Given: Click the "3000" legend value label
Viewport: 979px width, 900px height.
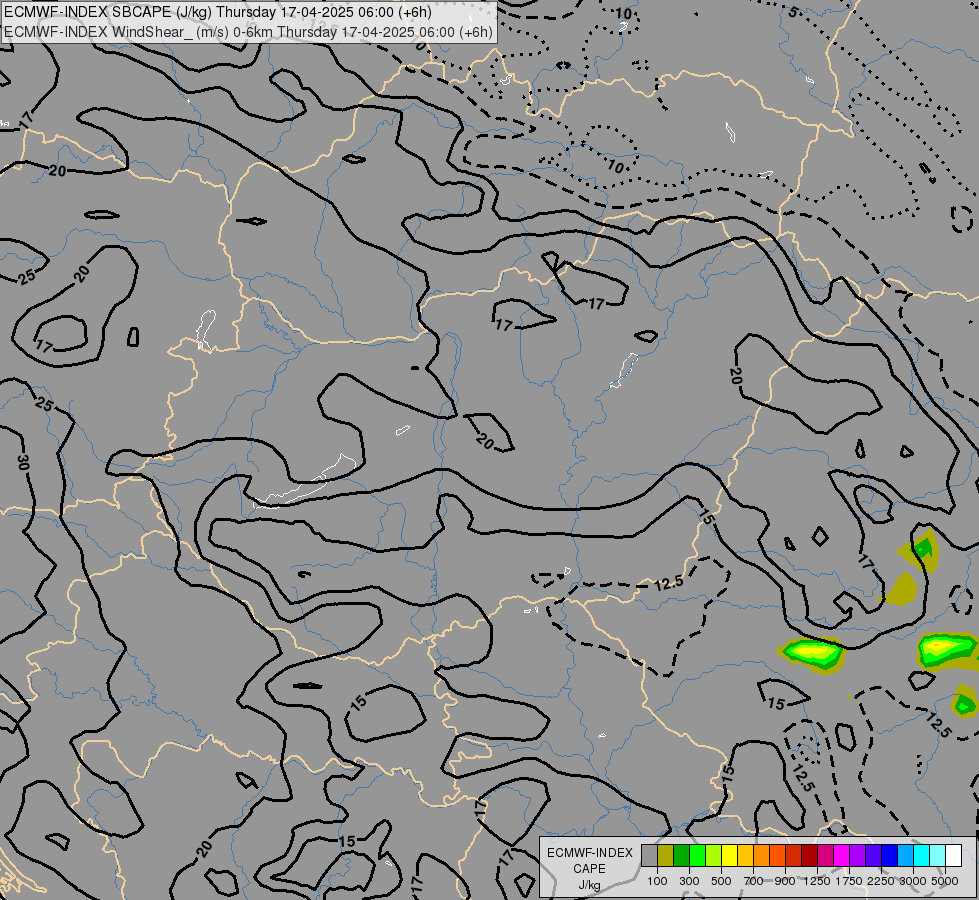Looking at the screenshot, I should tap(913, 881).
